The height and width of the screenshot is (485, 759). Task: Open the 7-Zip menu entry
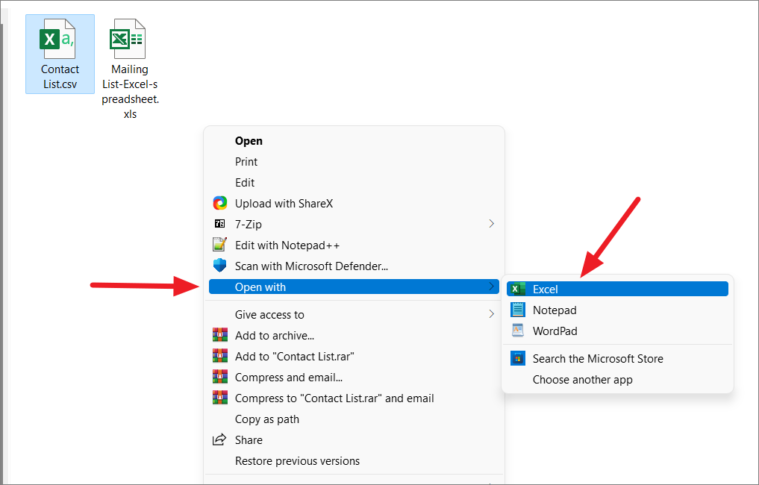[354, 224]
